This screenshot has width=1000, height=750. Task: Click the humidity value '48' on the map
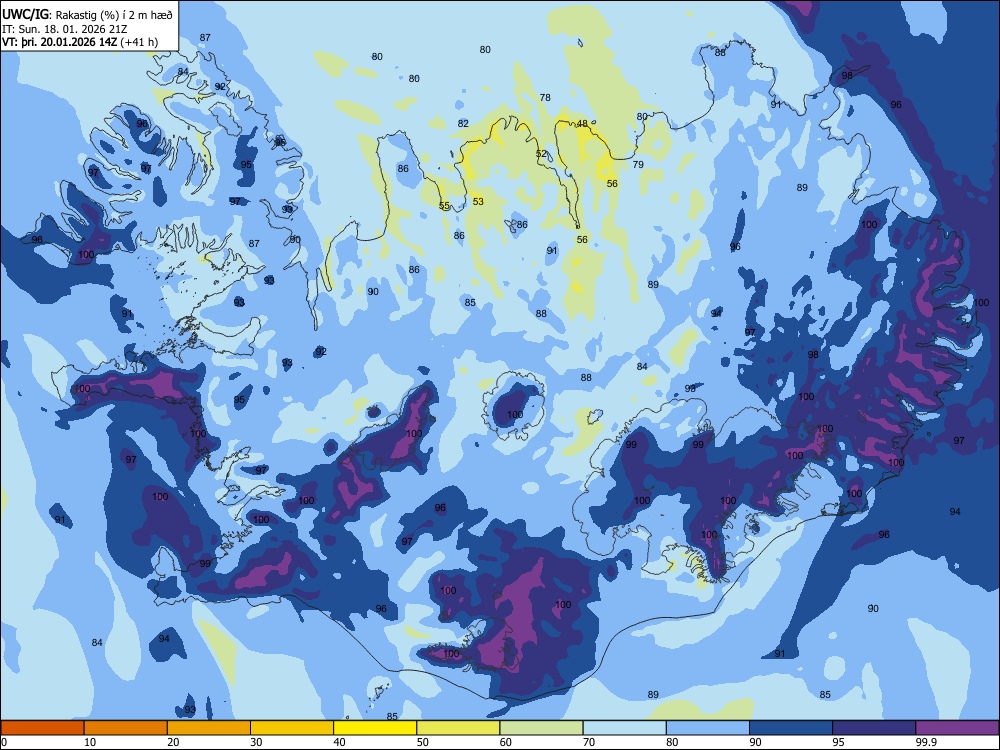click(582, 124)
